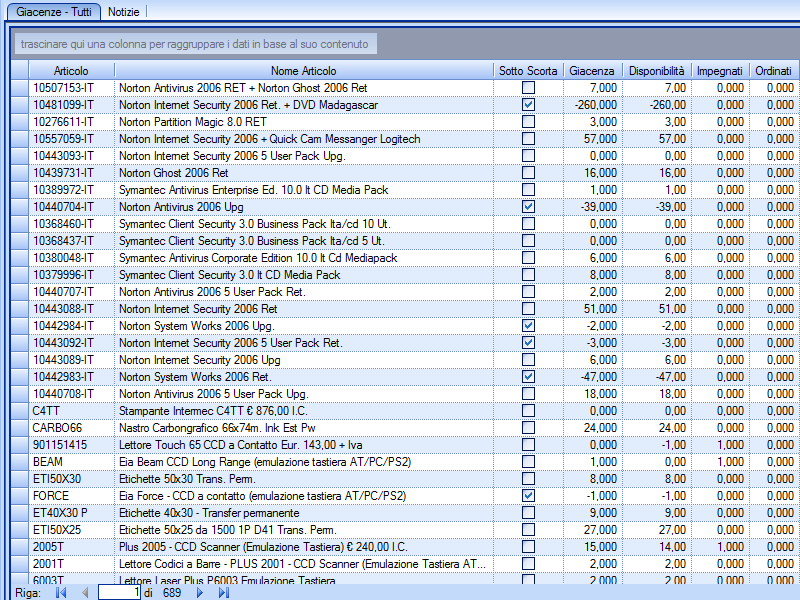This screenshot has height=600, width=800.
Task: Sort by Sotto Scorta column header
Action: 528,70
